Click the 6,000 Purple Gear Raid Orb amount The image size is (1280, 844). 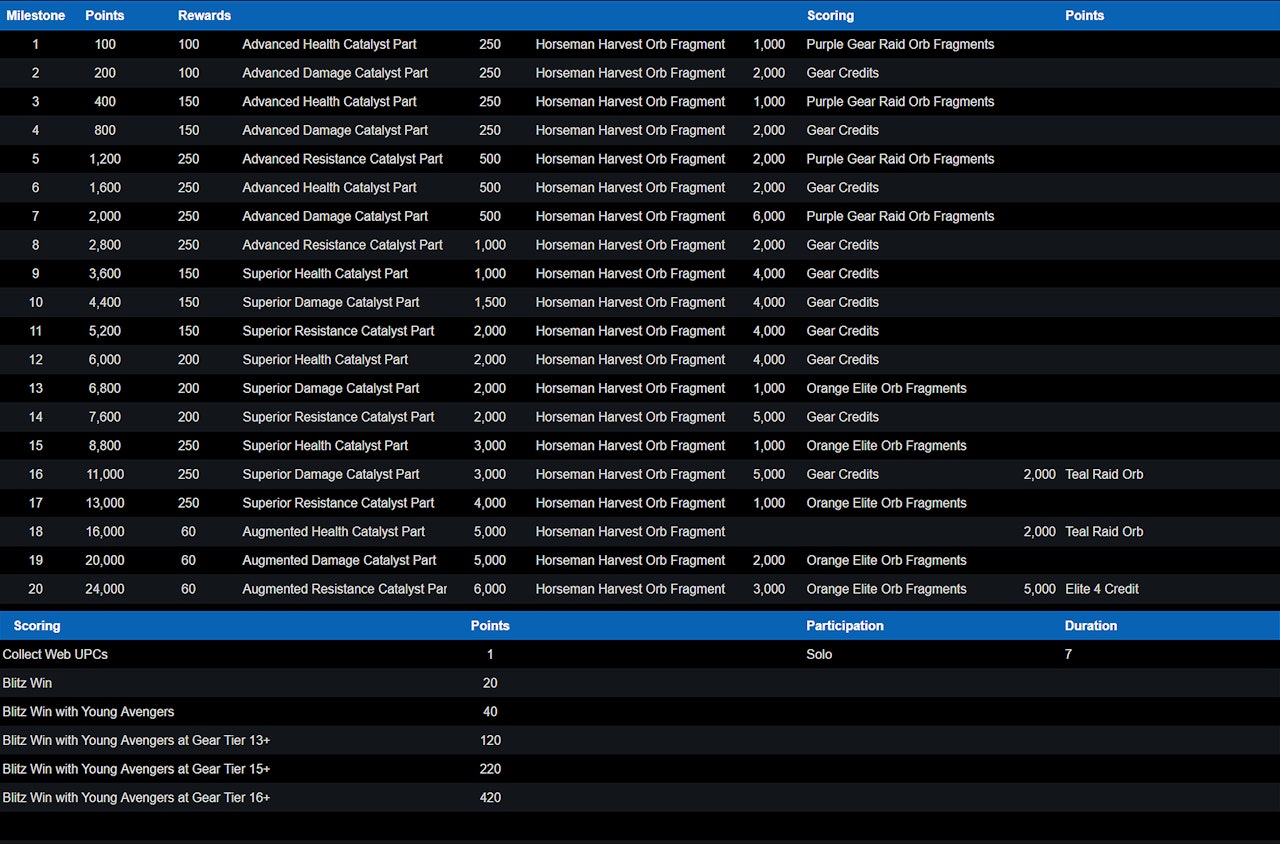(768, 216)
